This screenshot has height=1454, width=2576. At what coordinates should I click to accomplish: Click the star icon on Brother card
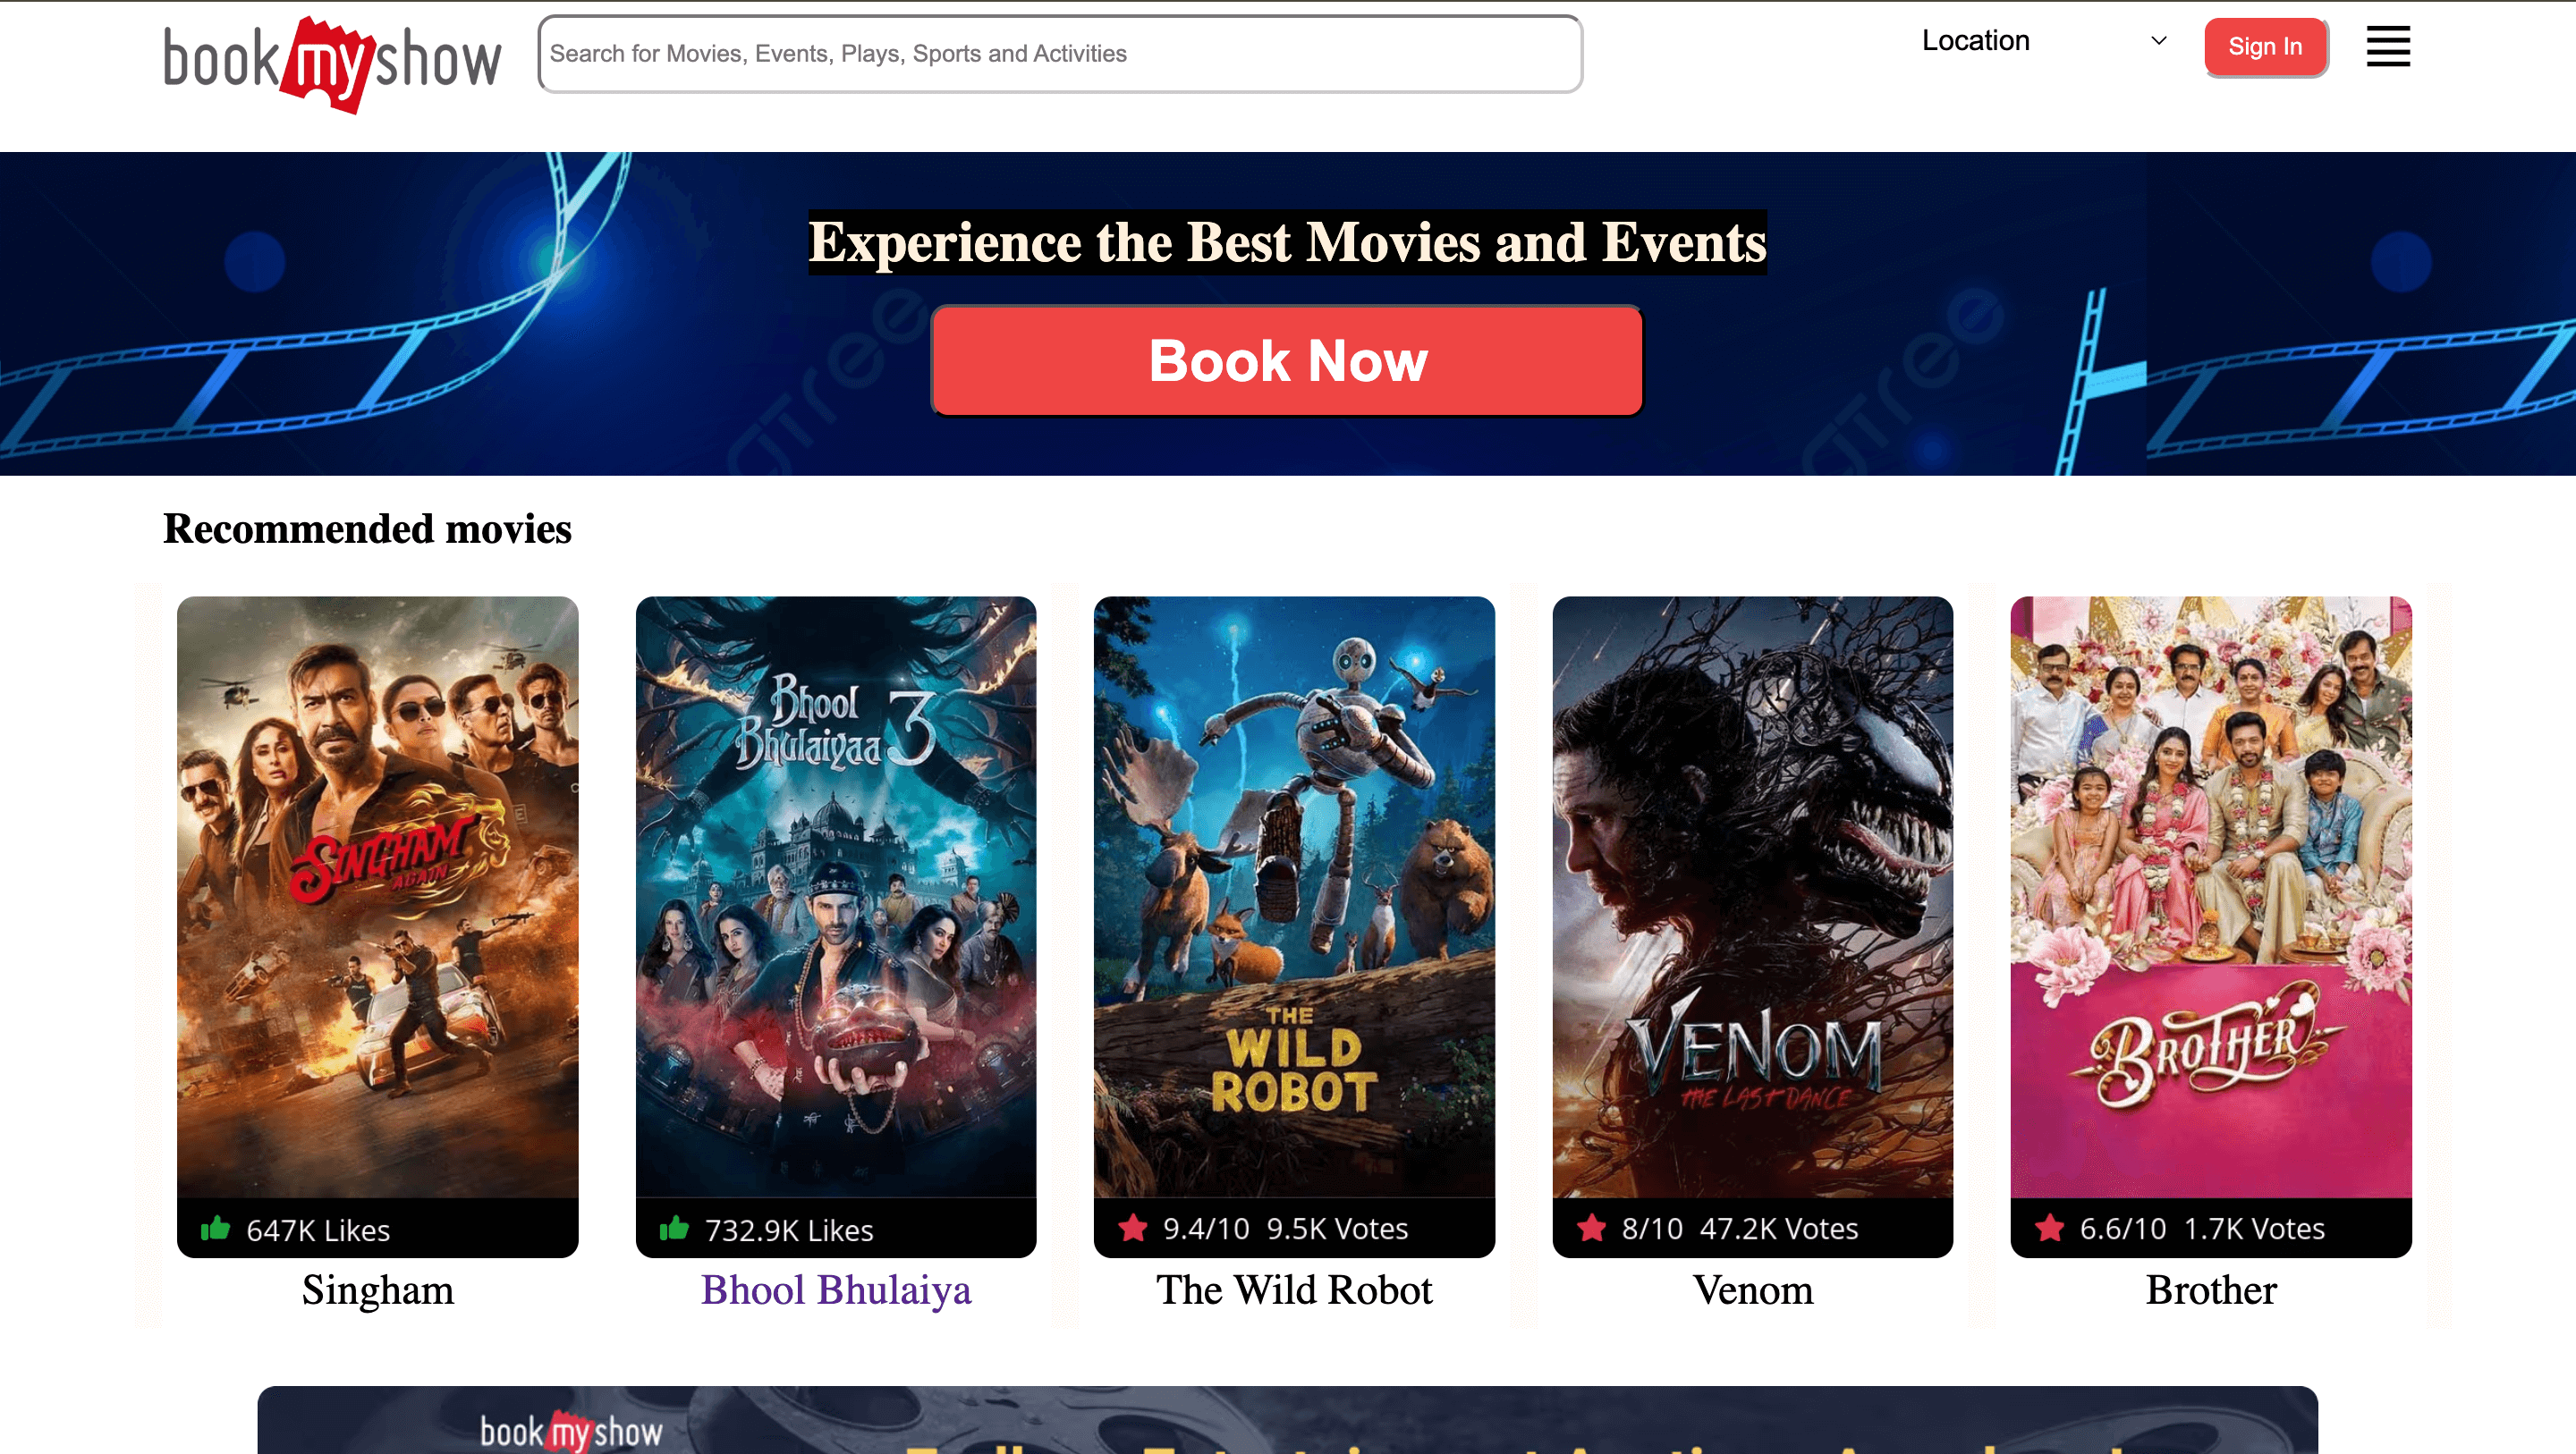pos(2049,1227)
